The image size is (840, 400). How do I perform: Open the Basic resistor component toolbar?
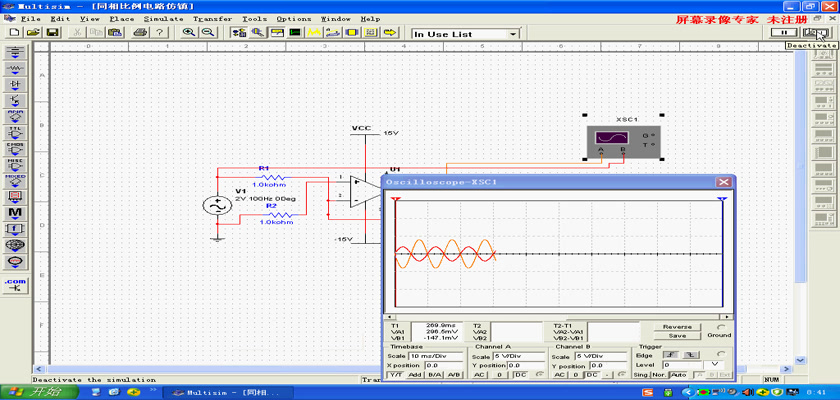[16, 68]
